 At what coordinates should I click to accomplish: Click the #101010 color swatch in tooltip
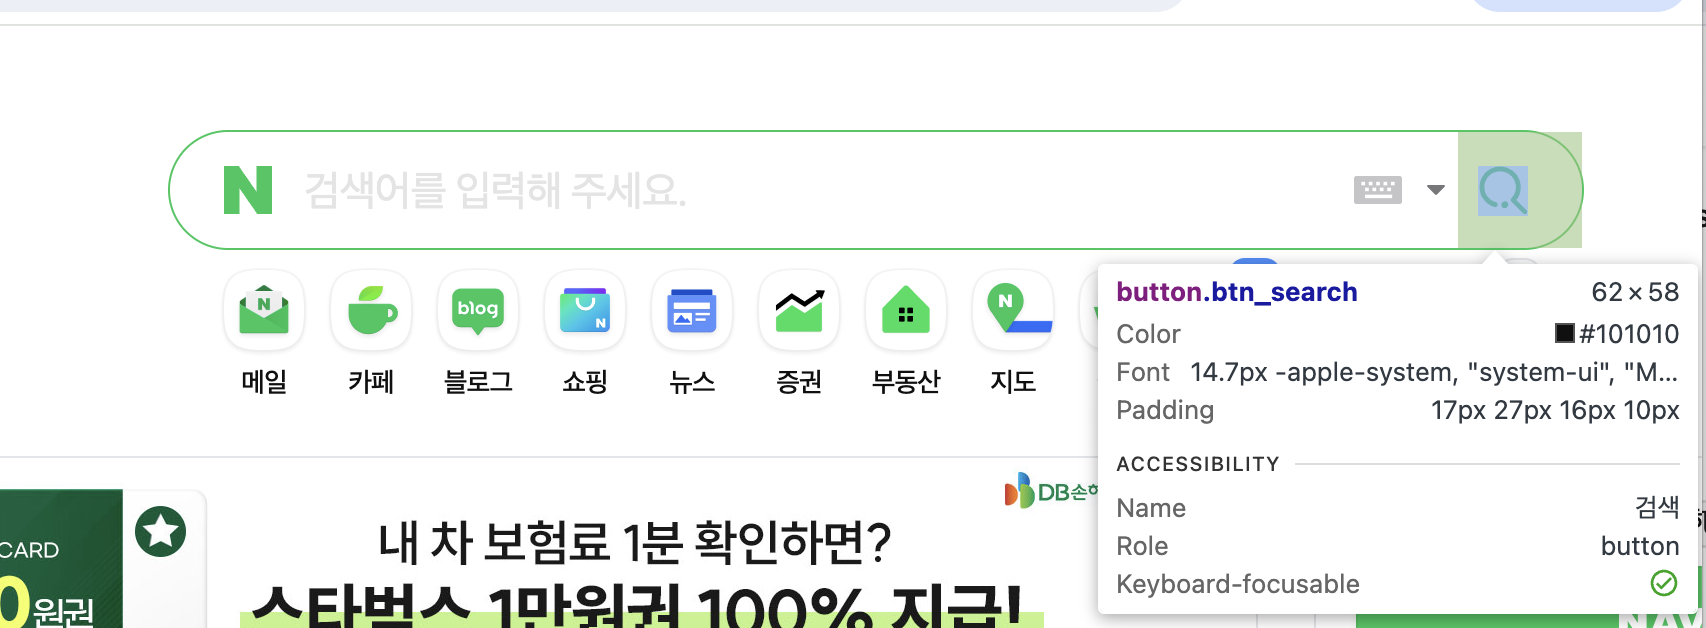pos(1565,333)
